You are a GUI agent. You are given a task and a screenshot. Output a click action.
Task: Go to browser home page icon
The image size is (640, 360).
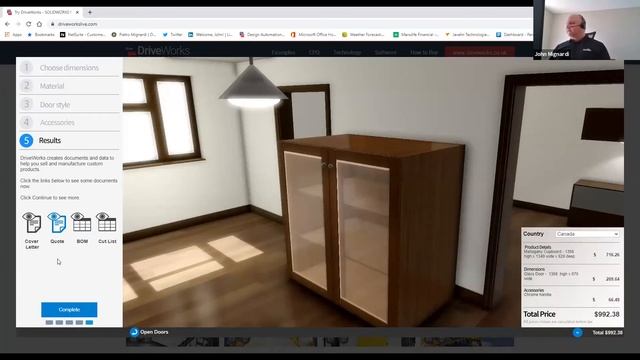39,24
